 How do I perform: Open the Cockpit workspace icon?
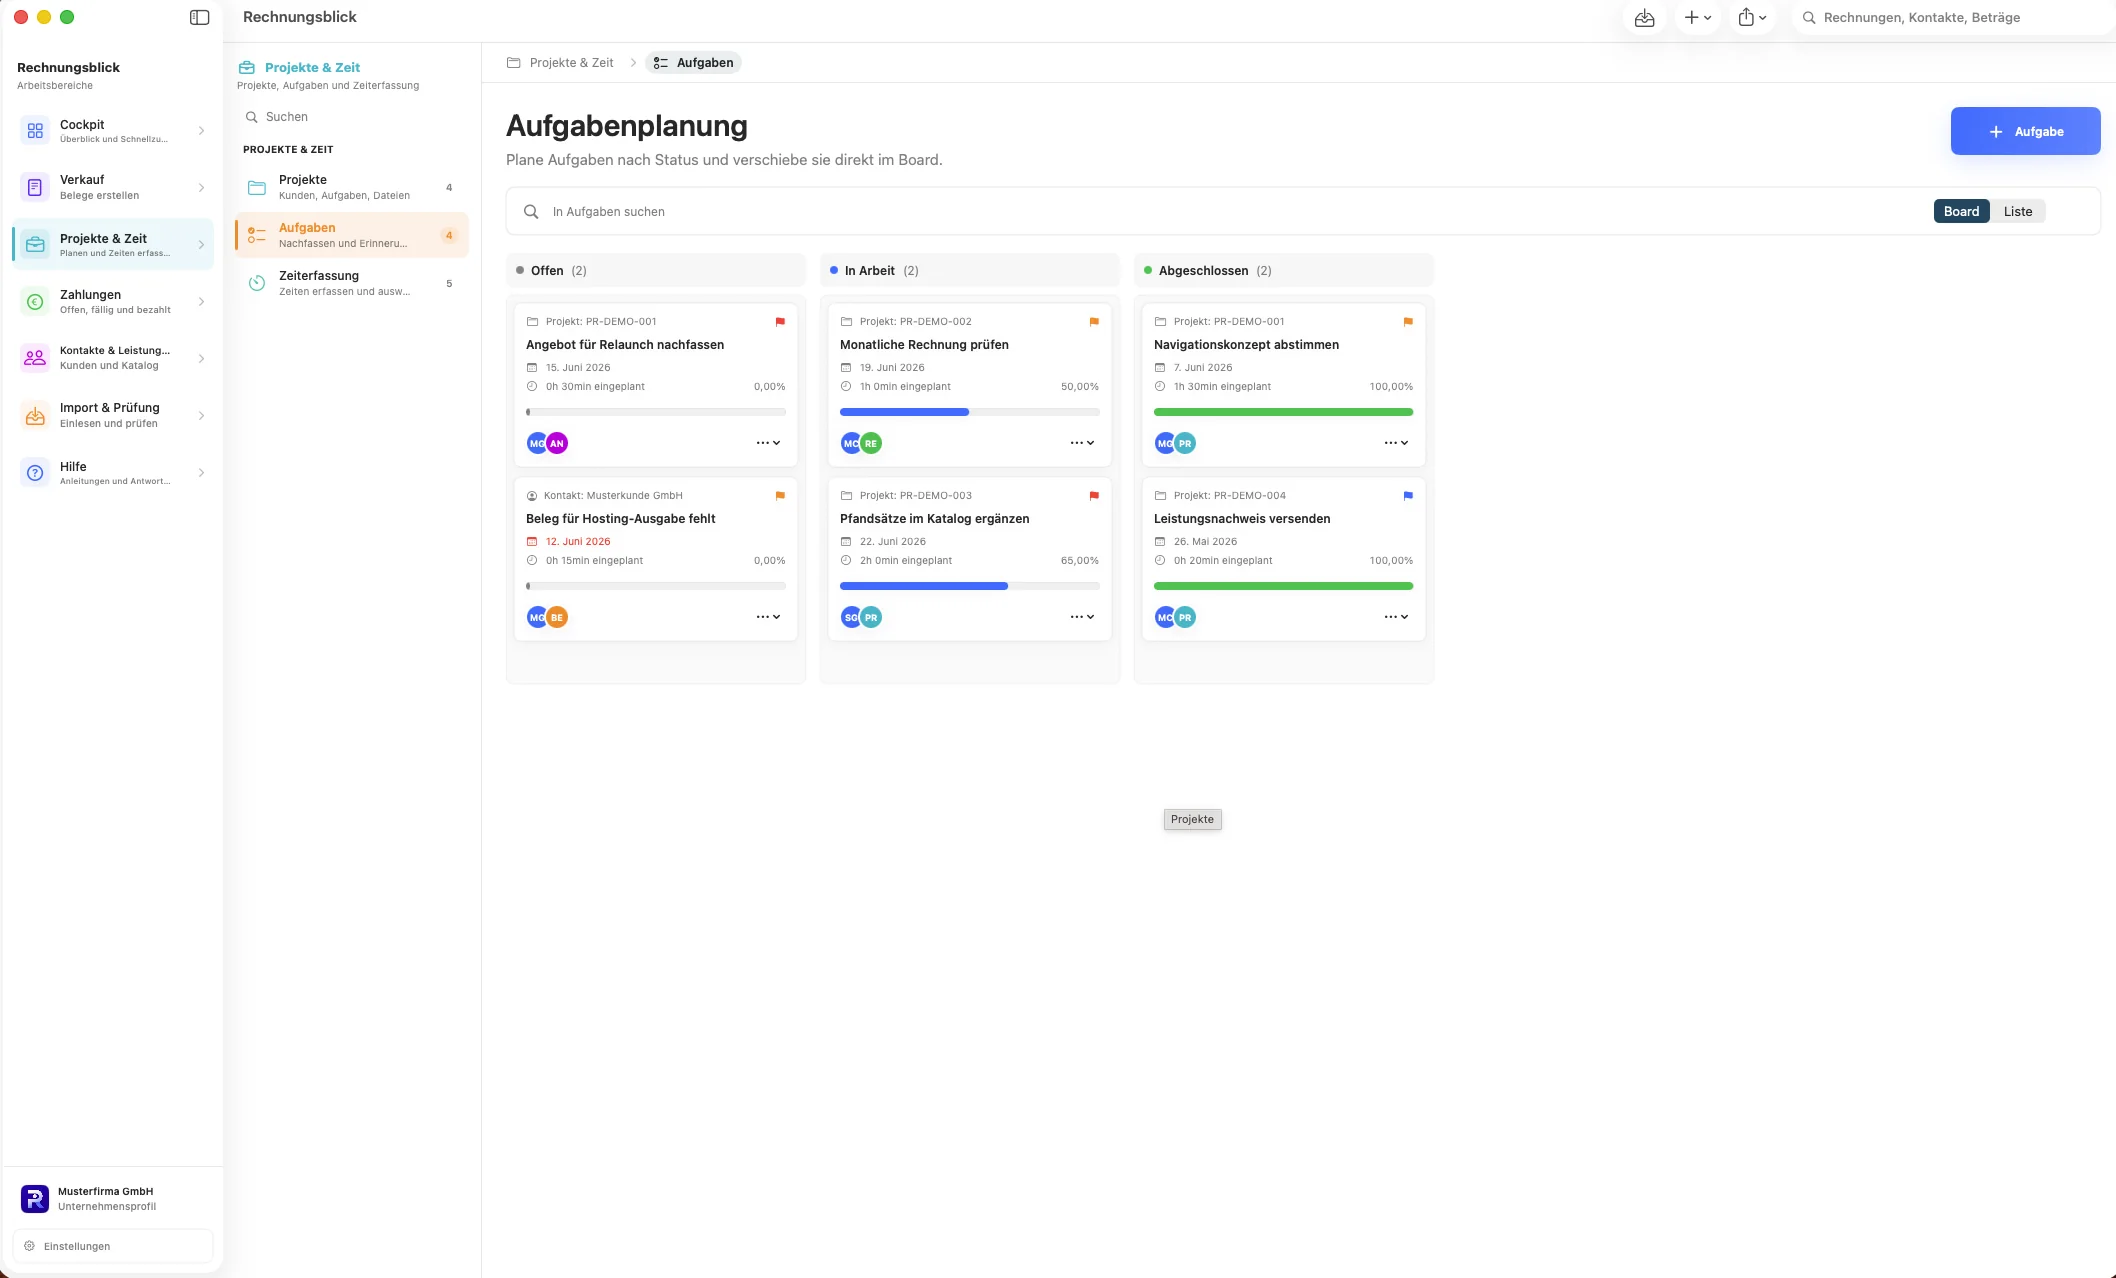point(35,131)
